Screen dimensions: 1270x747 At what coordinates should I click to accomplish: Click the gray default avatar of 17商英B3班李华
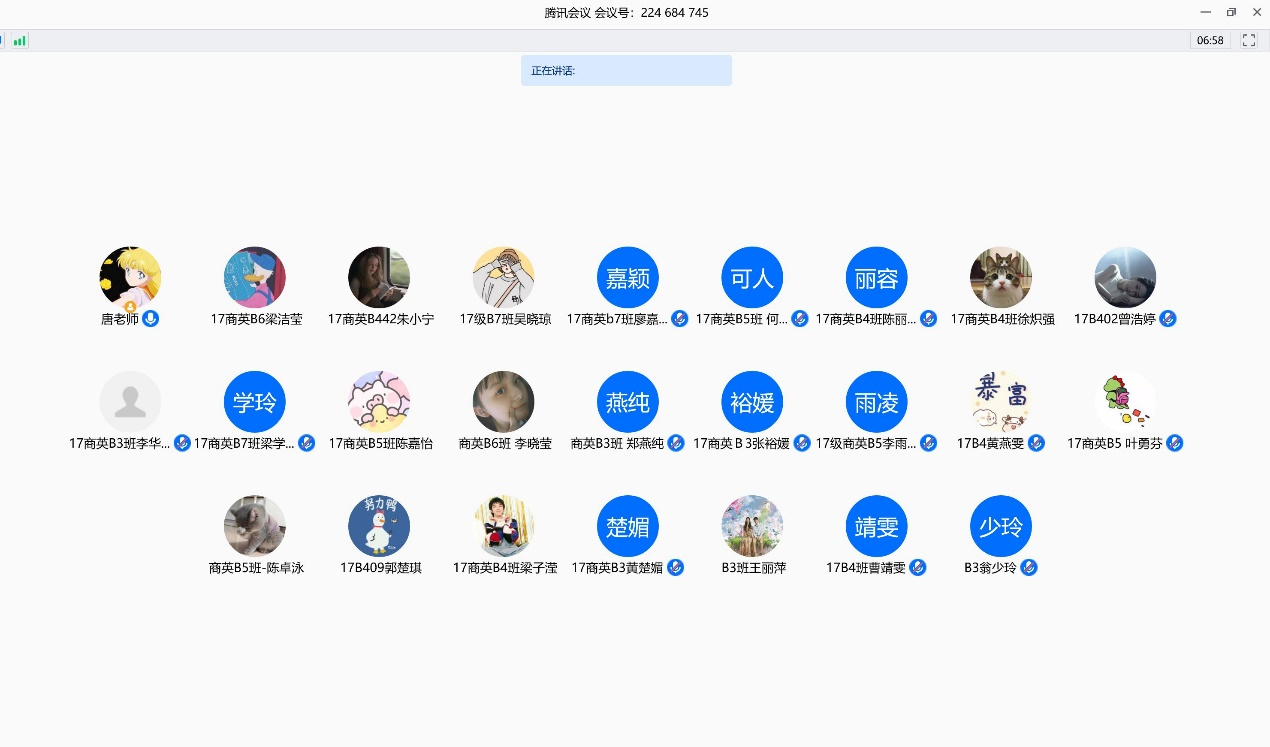[x=130, y=402]
